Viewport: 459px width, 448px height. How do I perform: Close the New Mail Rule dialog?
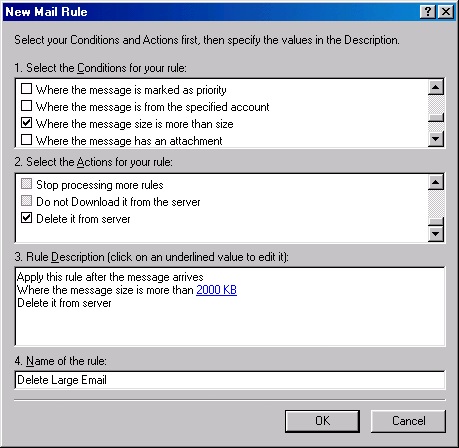[x=445, y=12]
